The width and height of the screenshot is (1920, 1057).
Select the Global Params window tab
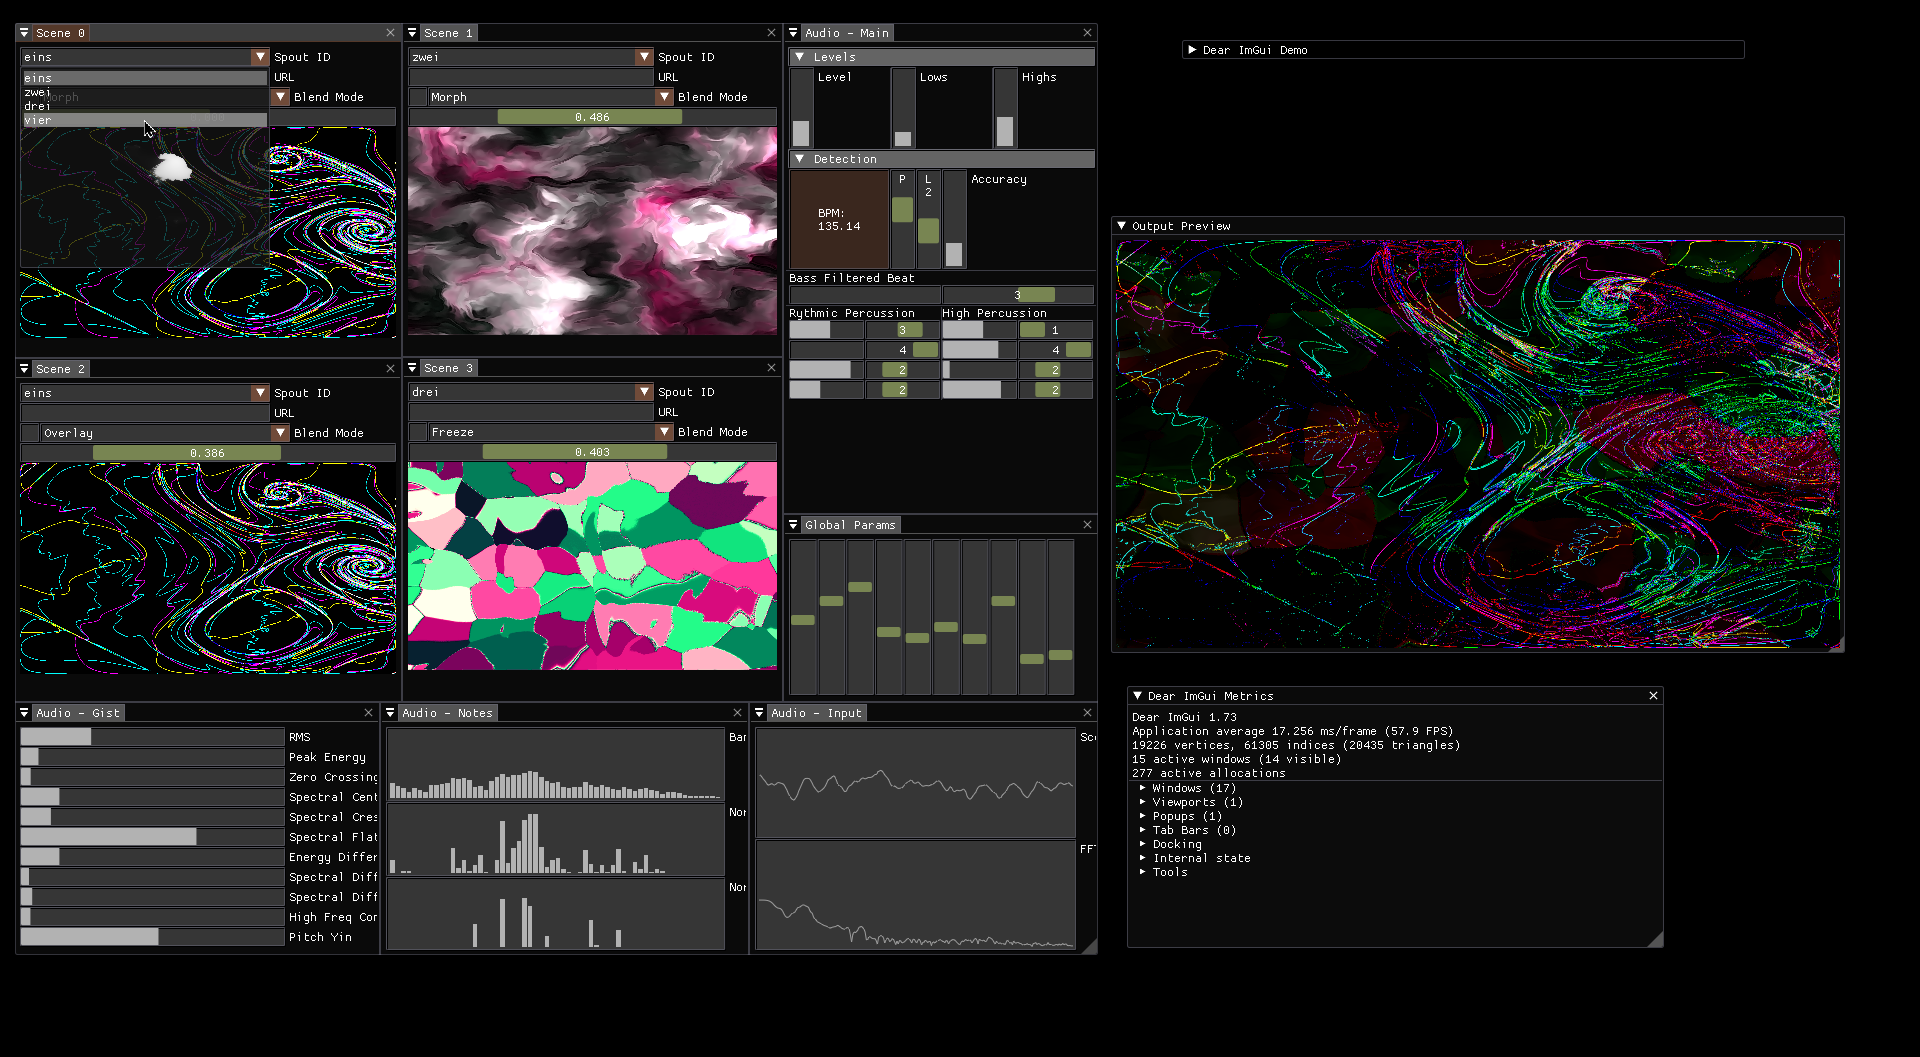coord(850,525)
